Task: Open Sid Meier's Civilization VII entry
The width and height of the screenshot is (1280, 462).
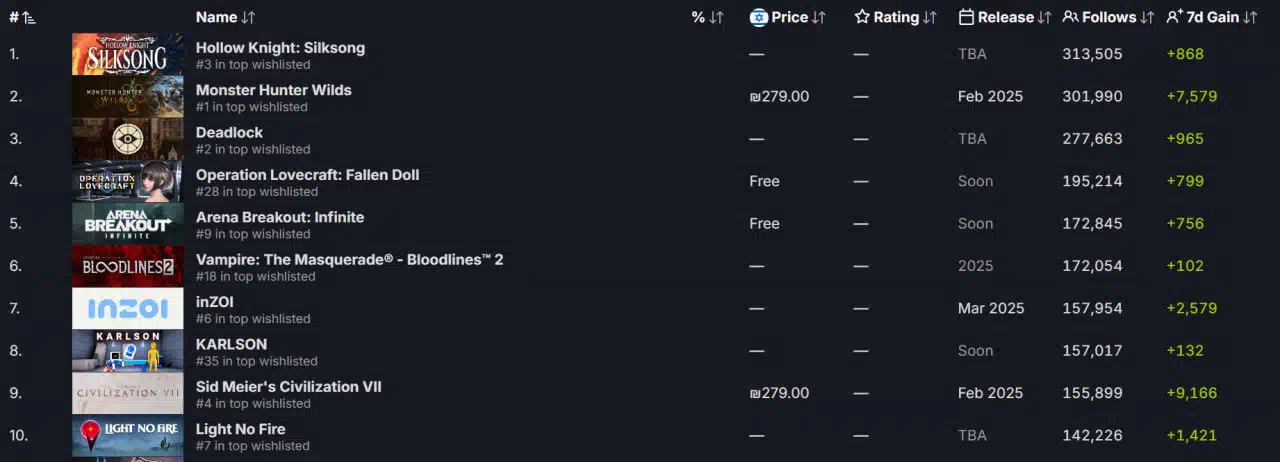Action: (x=289, y=387)
